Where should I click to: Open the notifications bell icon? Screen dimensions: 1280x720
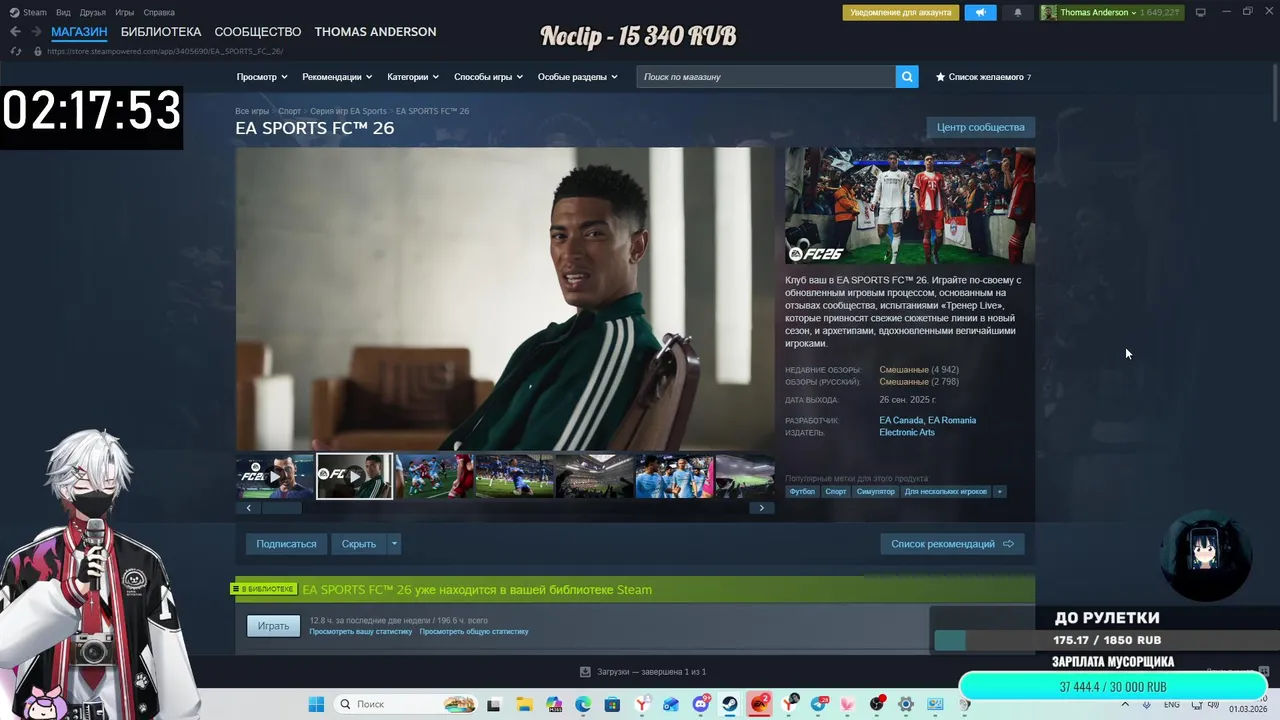(x=1018, y=13)
